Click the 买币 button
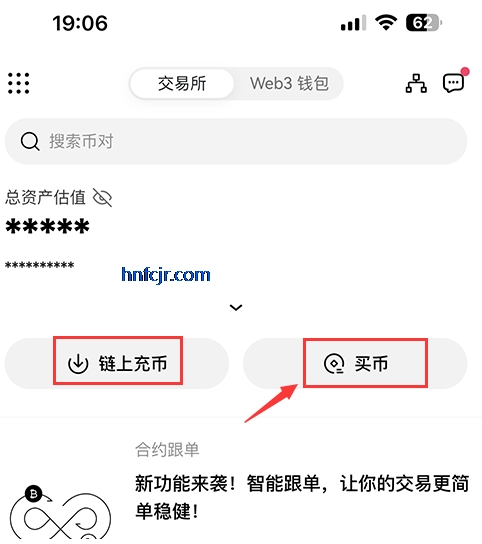The height and width of the screenshot is (544, 482). [x=355, y=363]
